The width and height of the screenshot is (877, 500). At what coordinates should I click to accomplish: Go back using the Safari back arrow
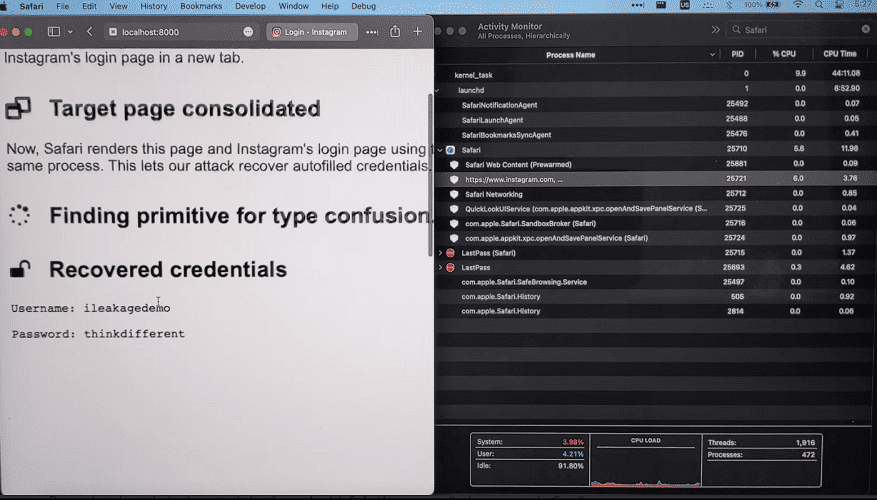[89, 32]
